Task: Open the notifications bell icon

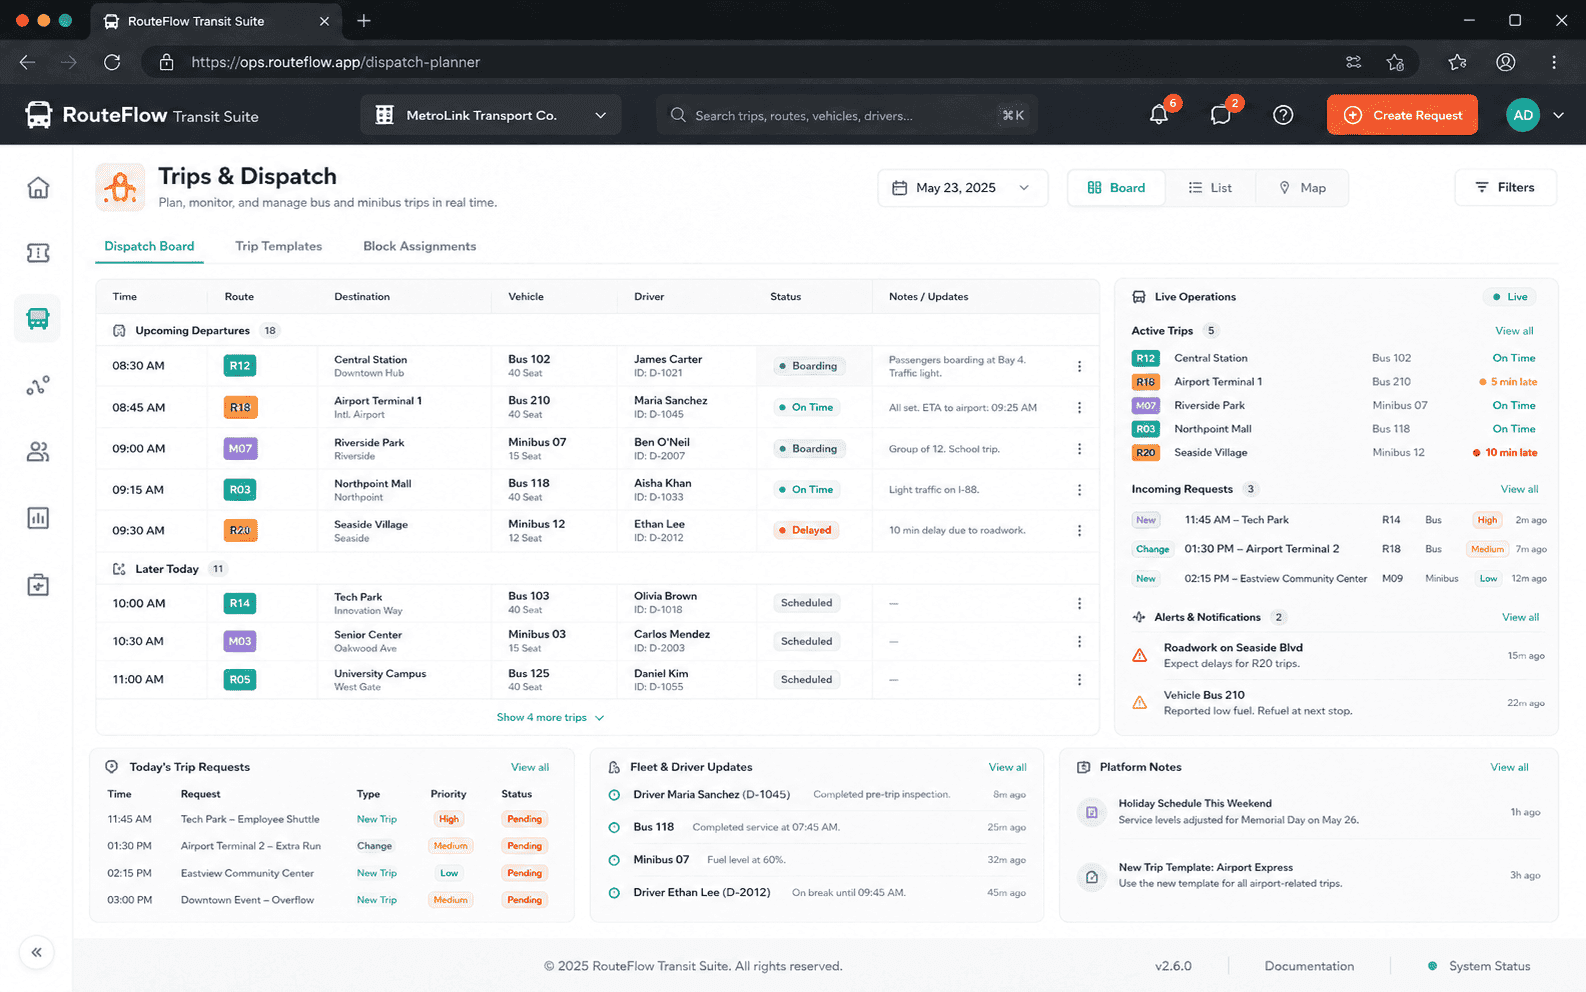Action: pos(1159,115)
